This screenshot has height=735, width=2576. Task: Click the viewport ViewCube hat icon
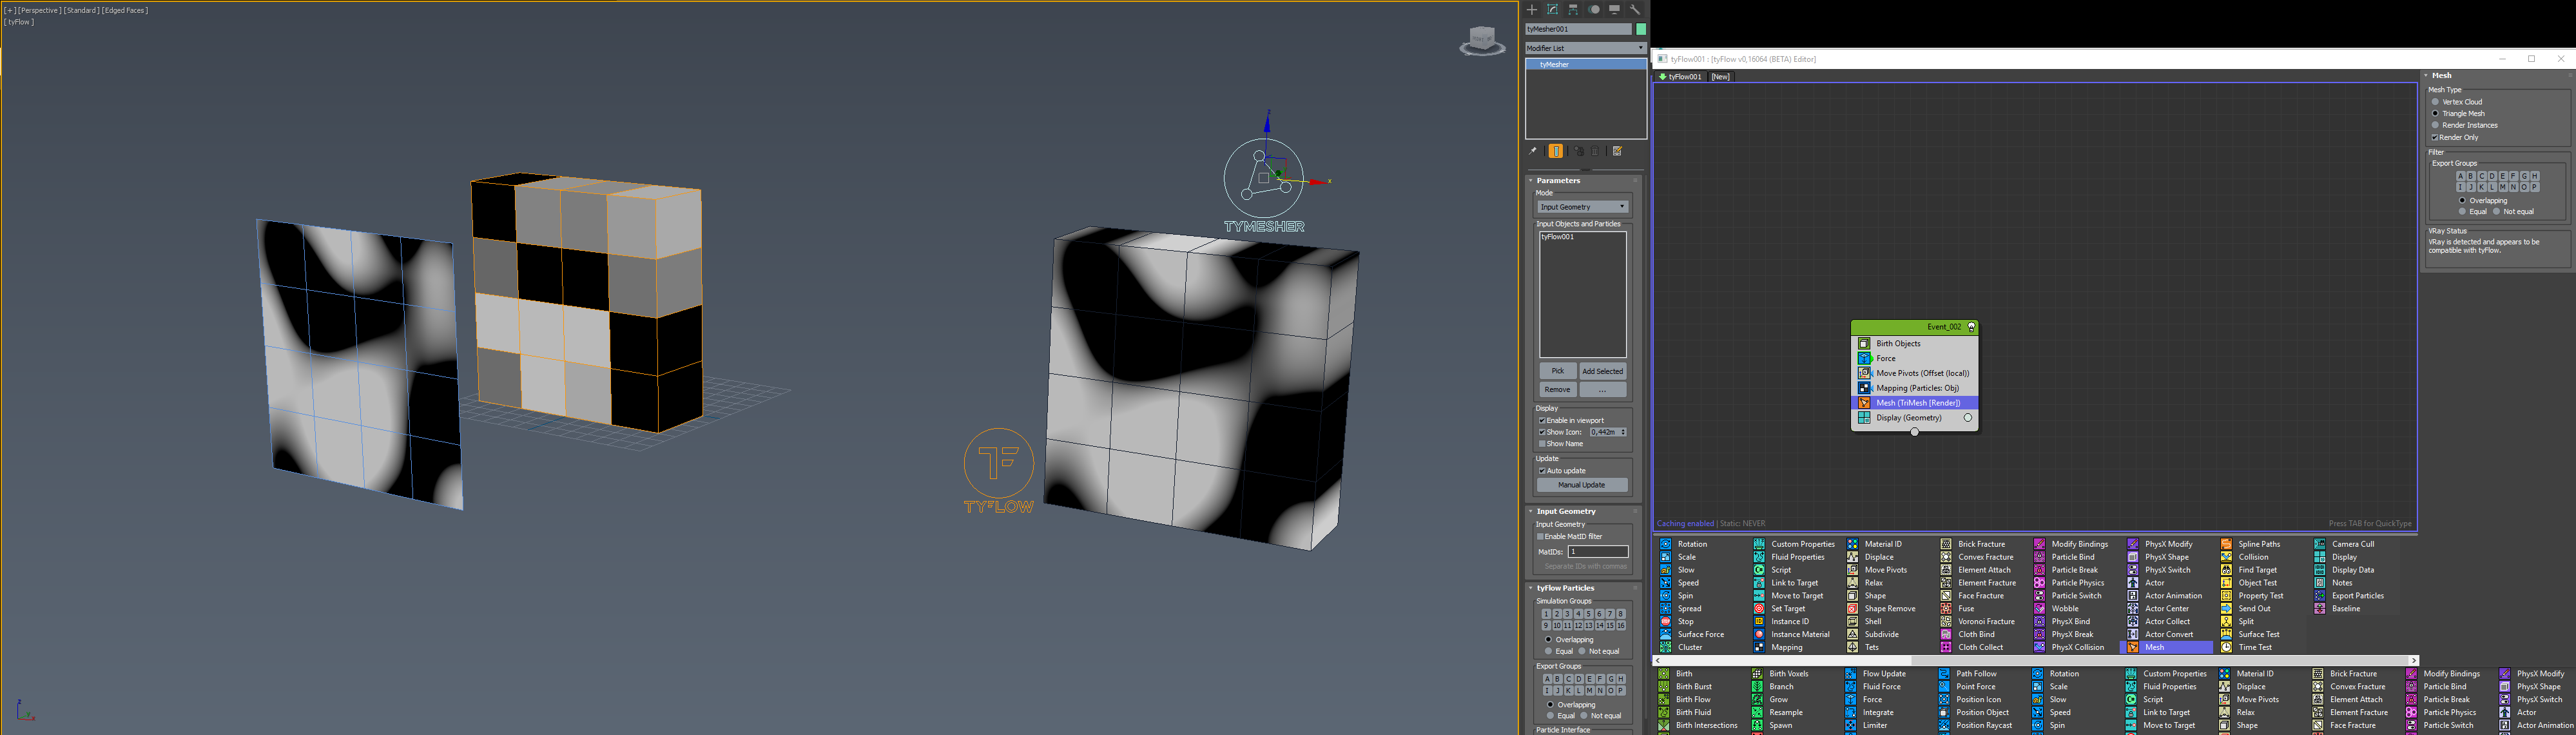(1482, 42)
